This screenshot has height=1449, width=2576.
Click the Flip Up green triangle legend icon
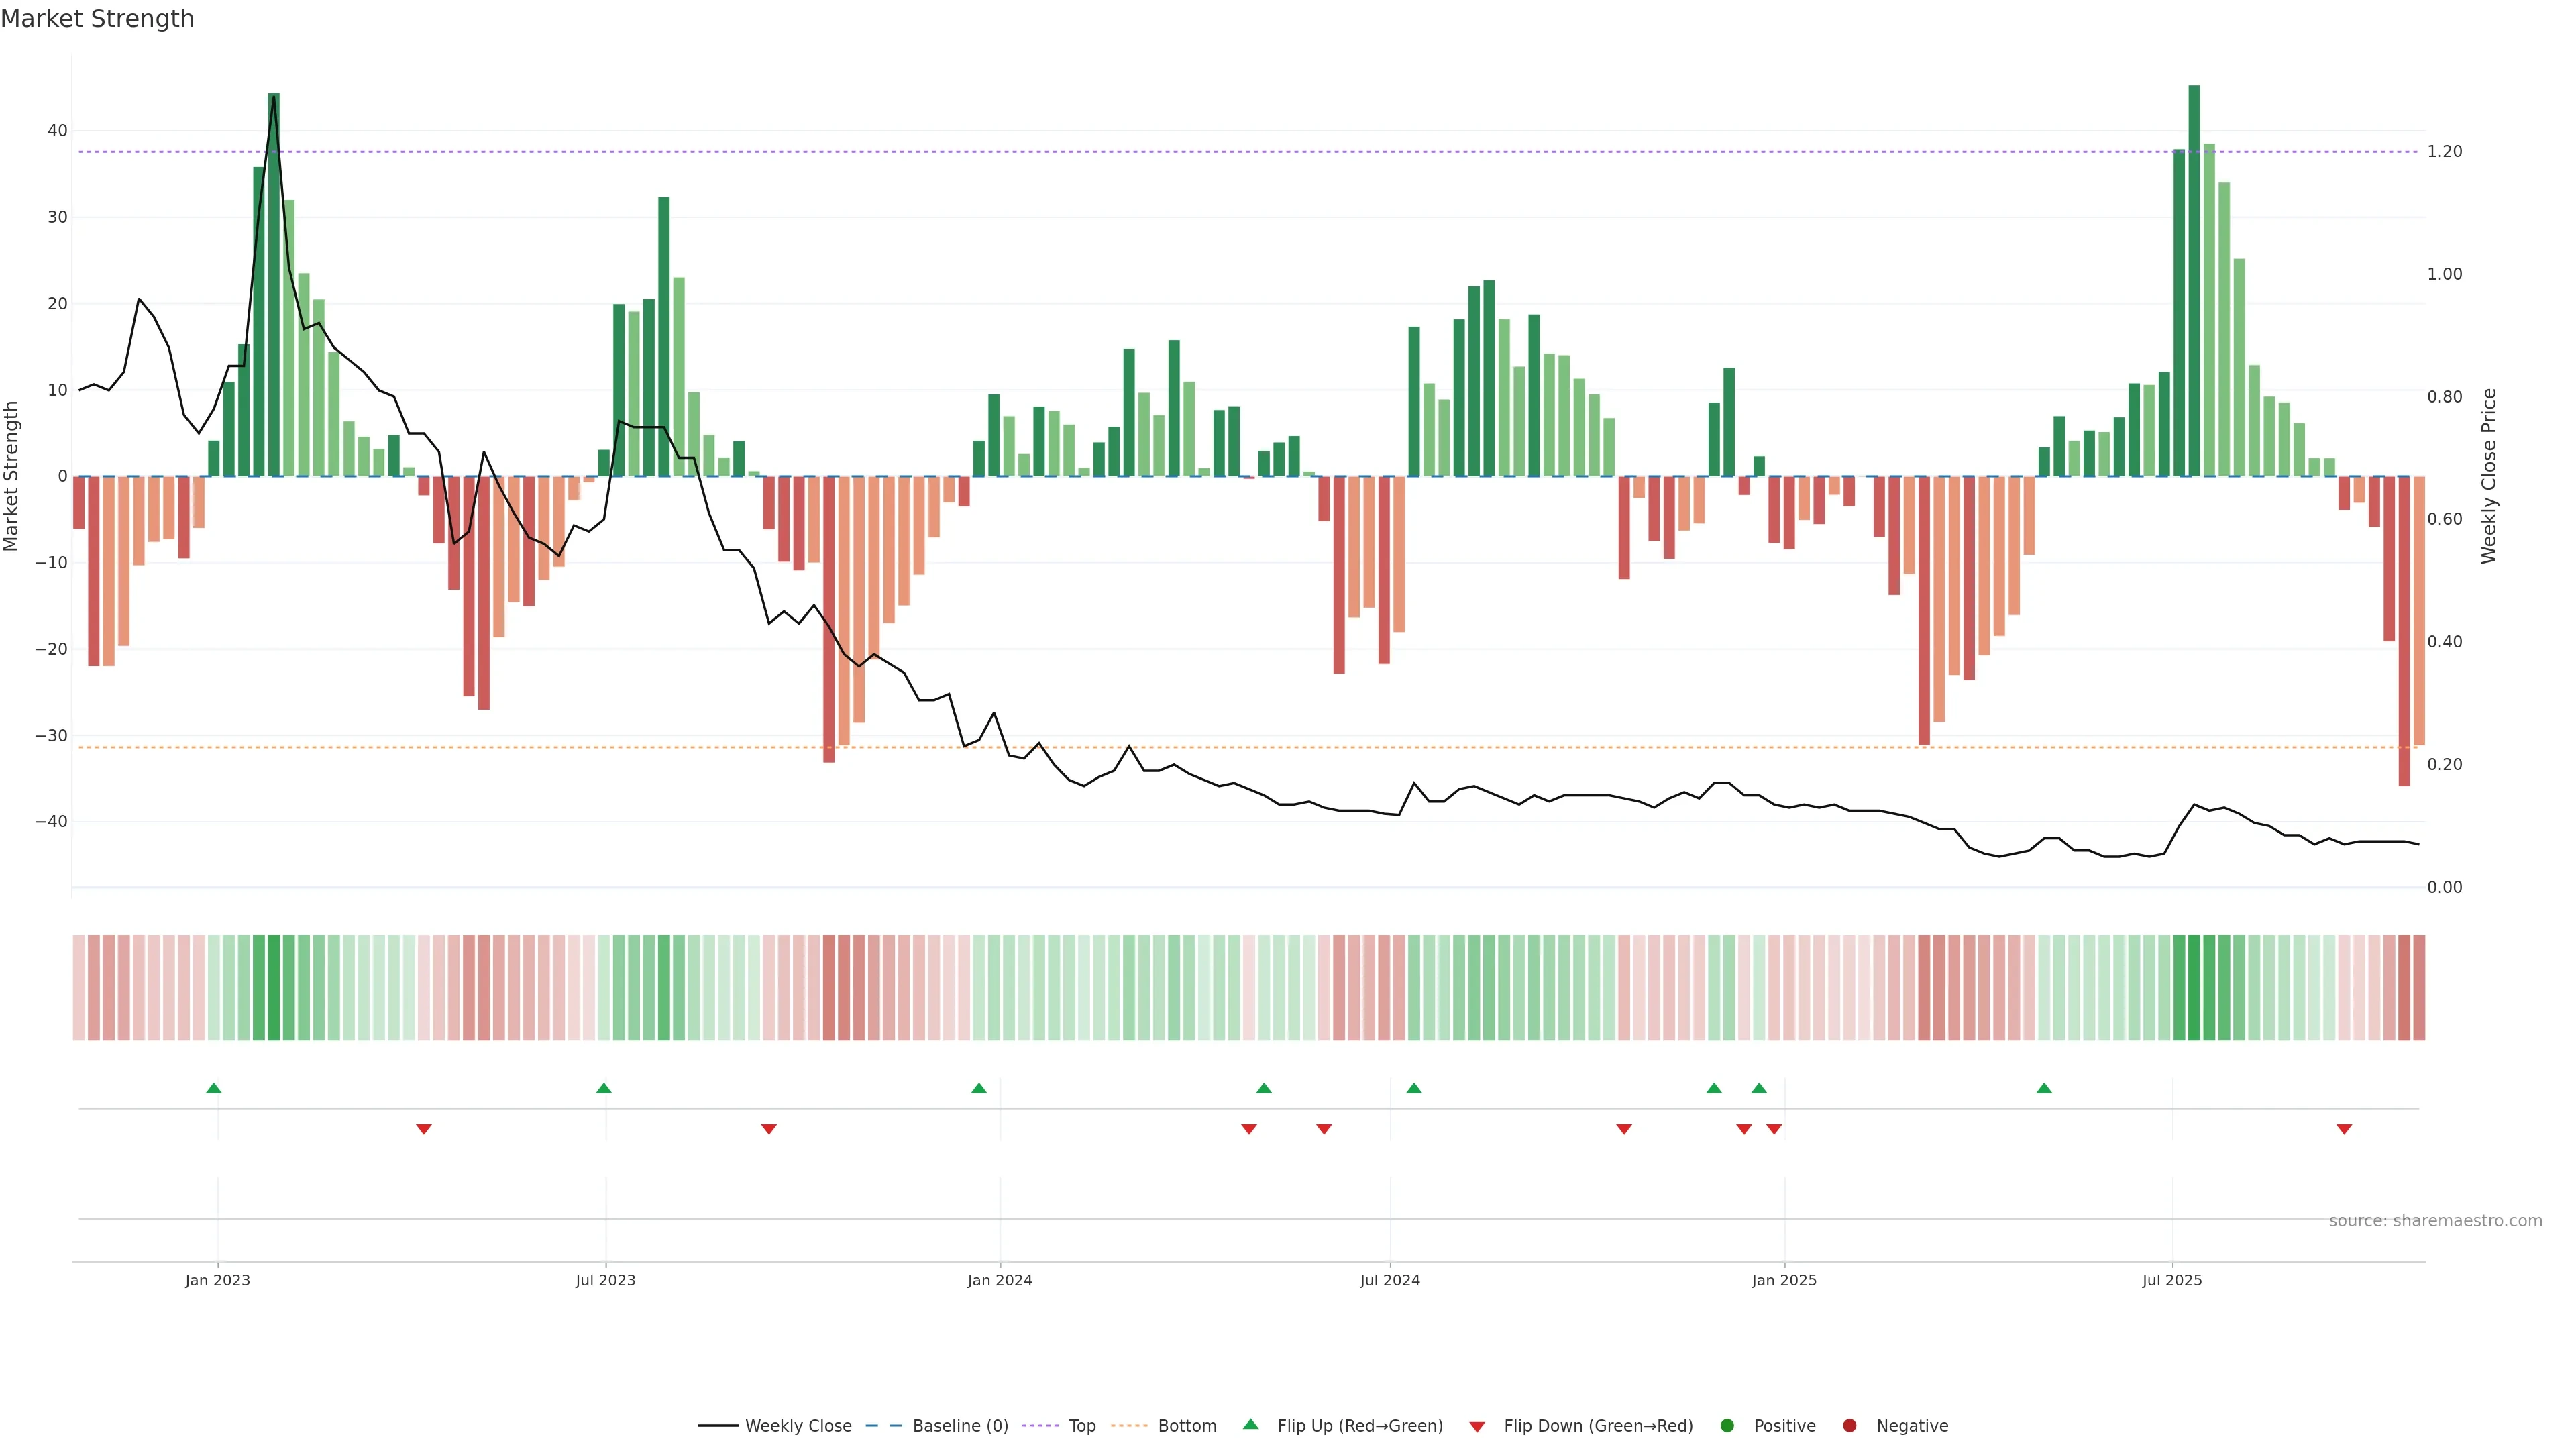(x=1250, y=1425)
